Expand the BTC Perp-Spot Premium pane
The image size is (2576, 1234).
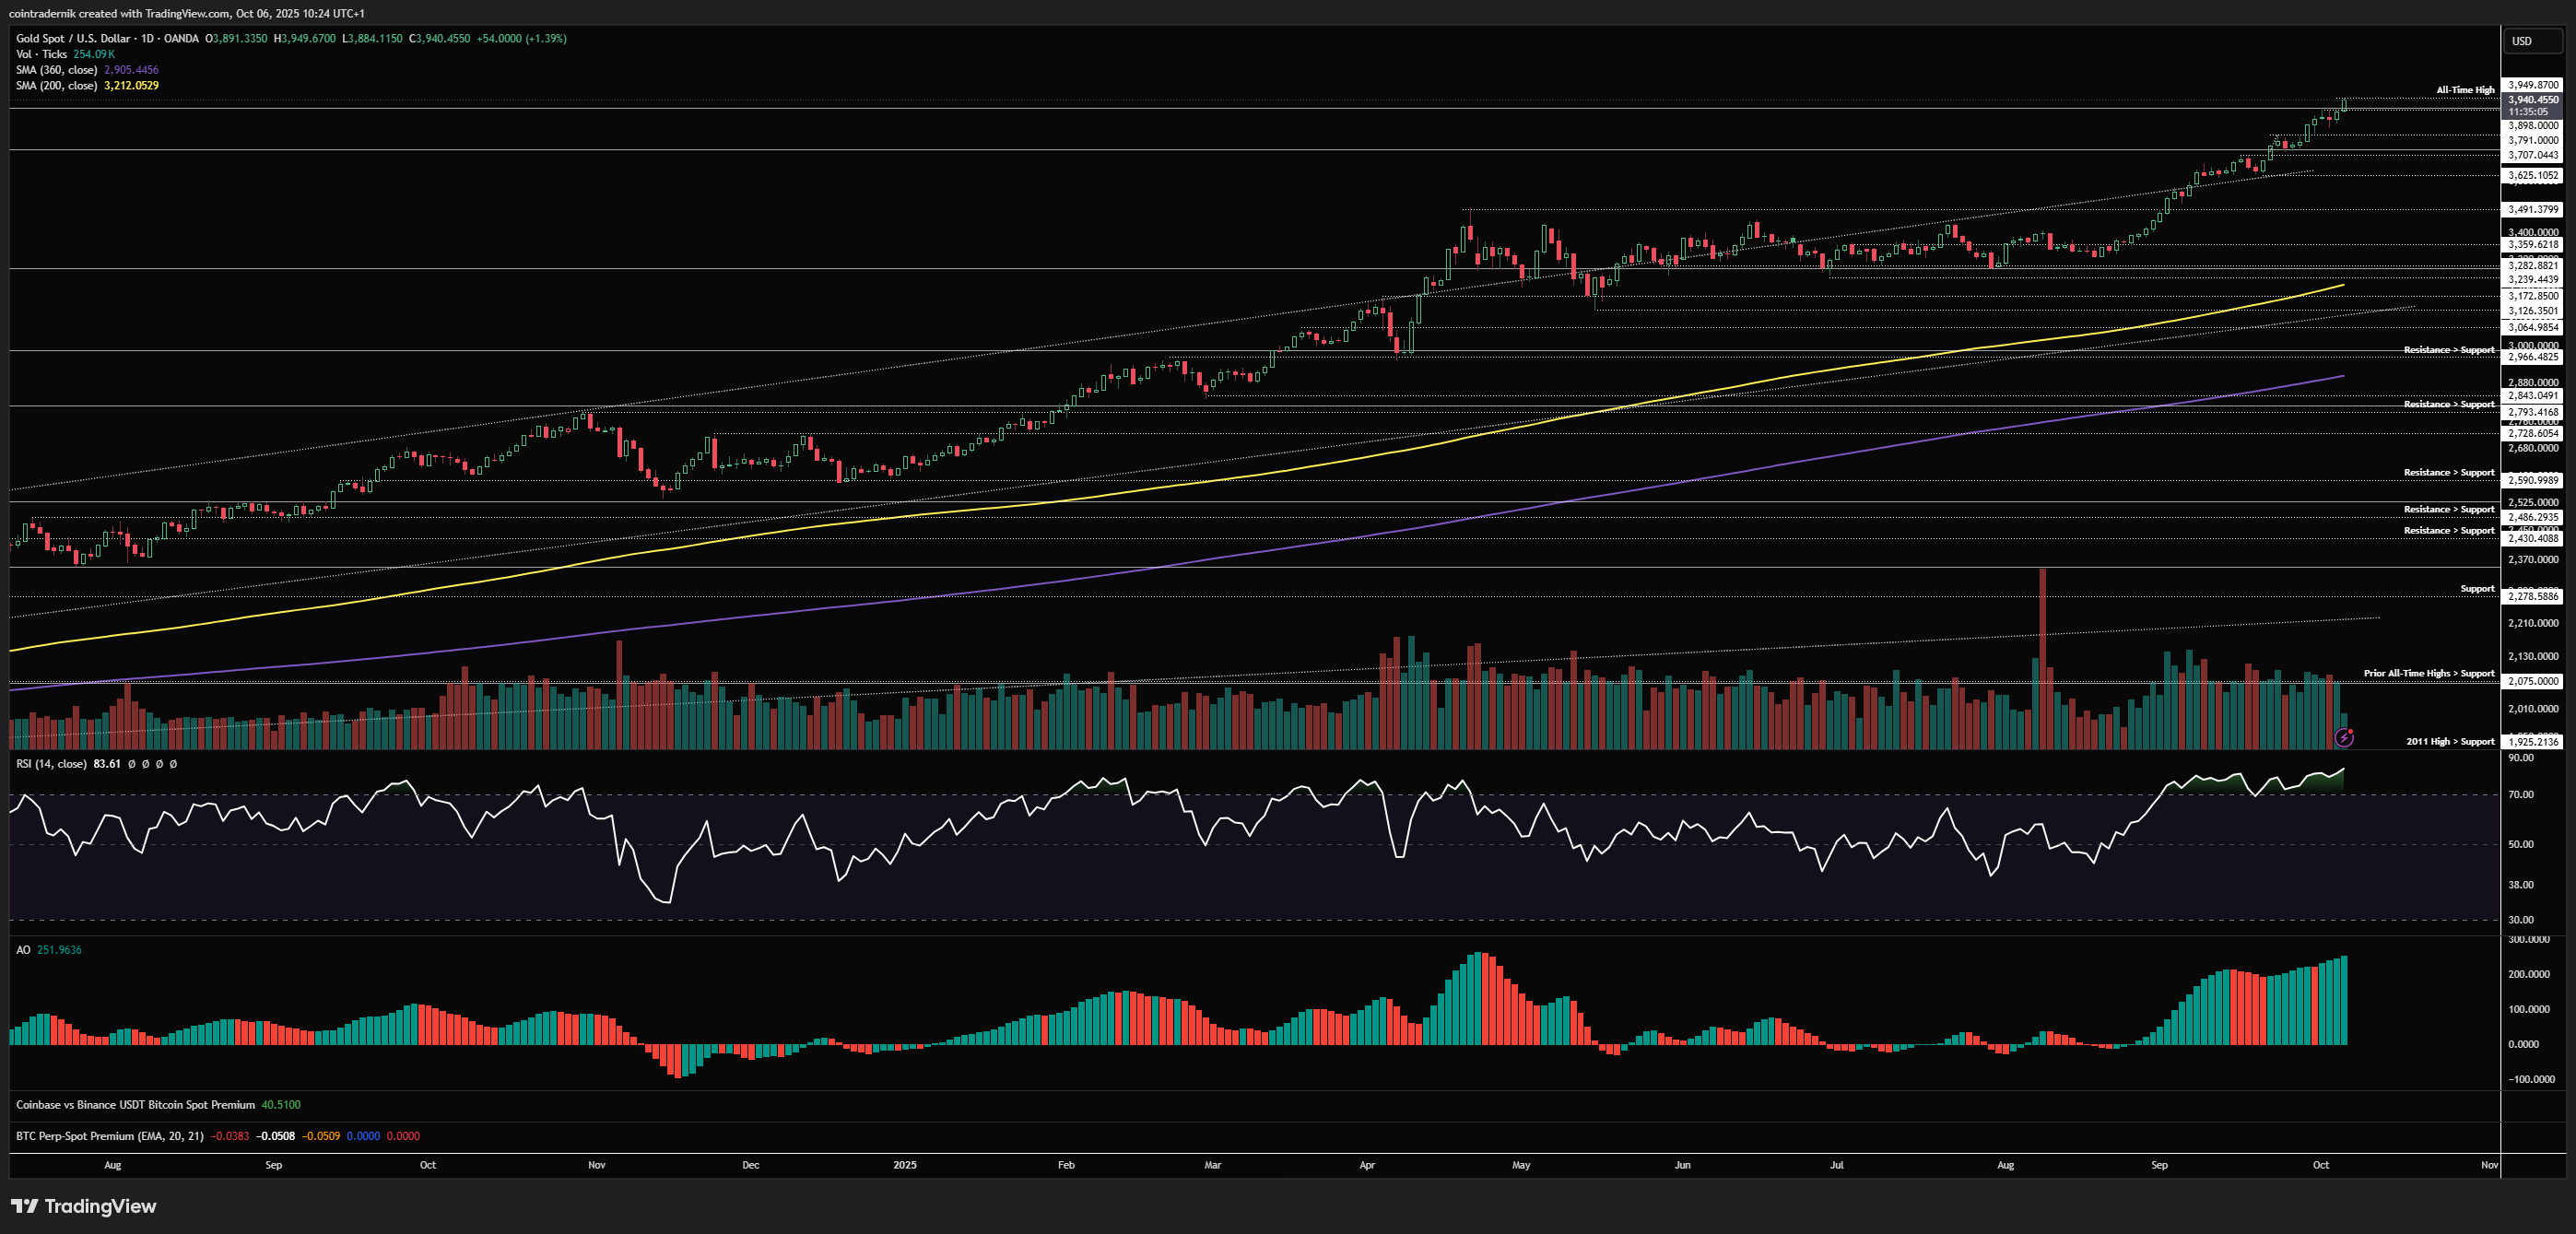pos(109,1136)
